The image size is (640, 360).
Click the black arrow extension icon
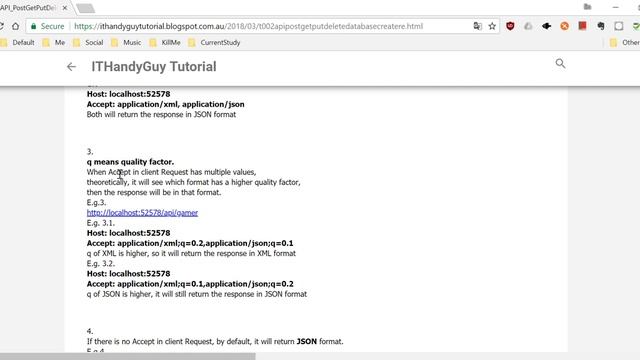pyautogui.click(x=547, y=26)
